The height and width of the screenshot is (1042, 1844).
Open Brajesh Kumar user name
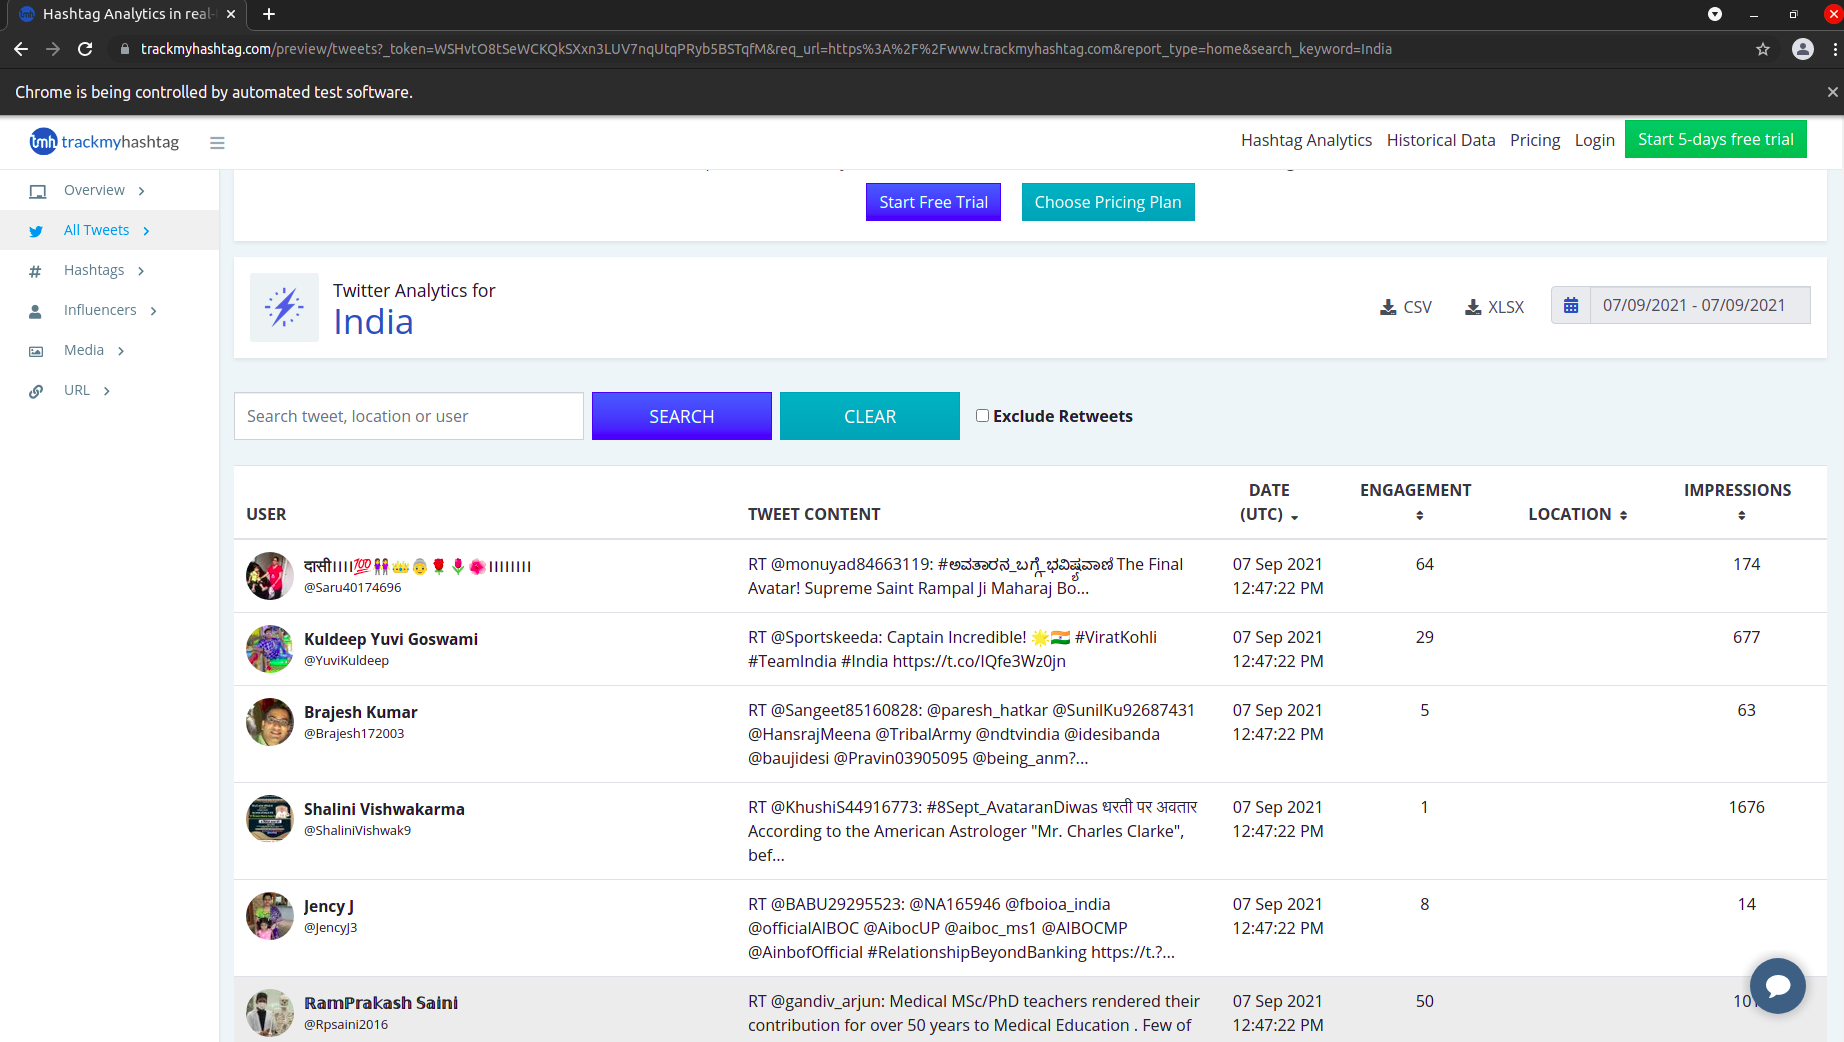click(x=361, y=712)
